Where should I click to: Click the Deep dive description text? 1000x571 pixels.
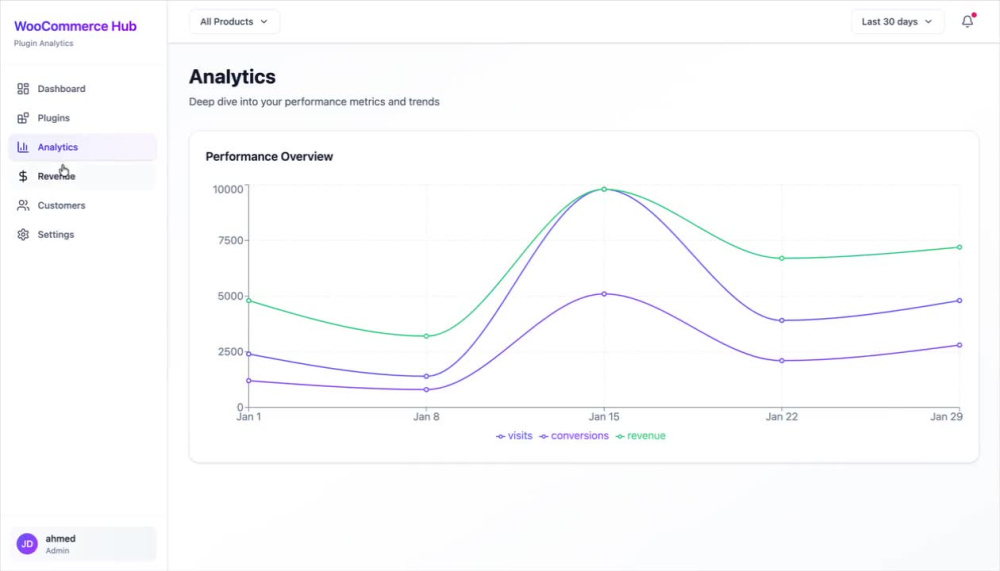pyautogui.click(x=314, y=101)
